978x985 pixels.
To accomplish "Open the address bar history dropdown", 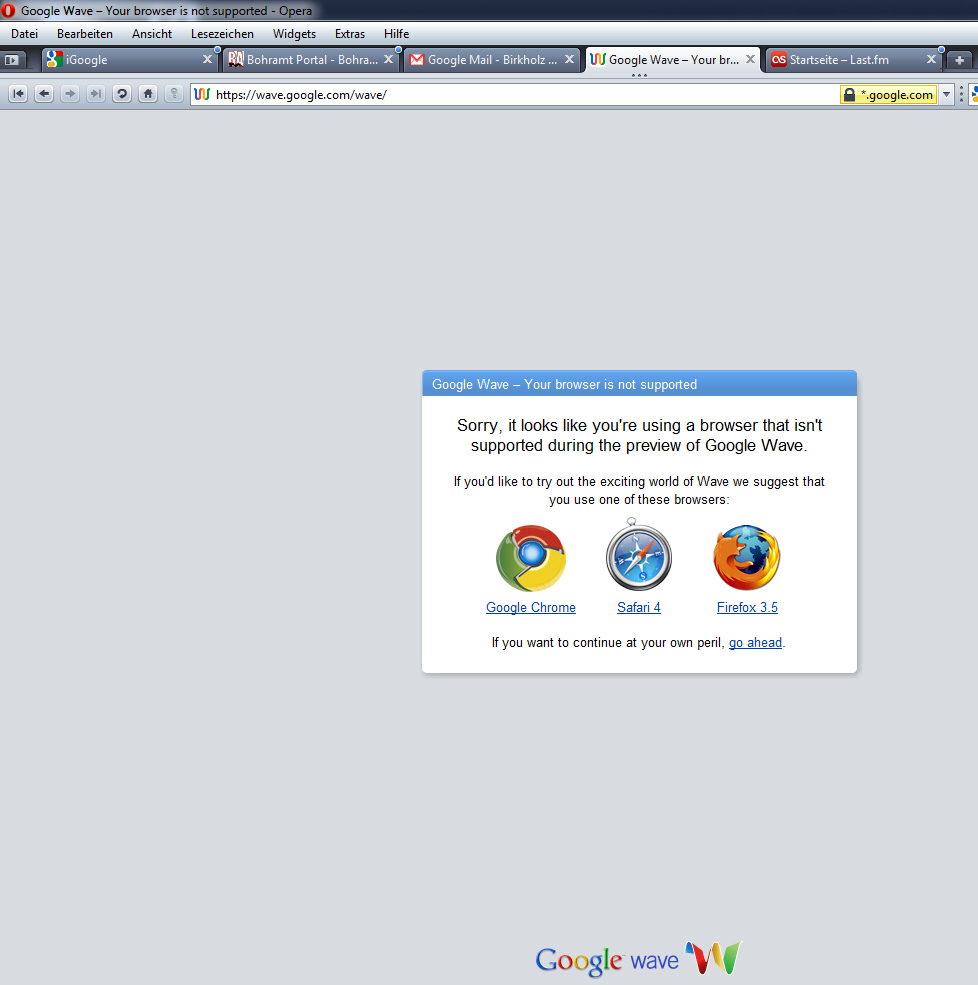I will point(946,95).
